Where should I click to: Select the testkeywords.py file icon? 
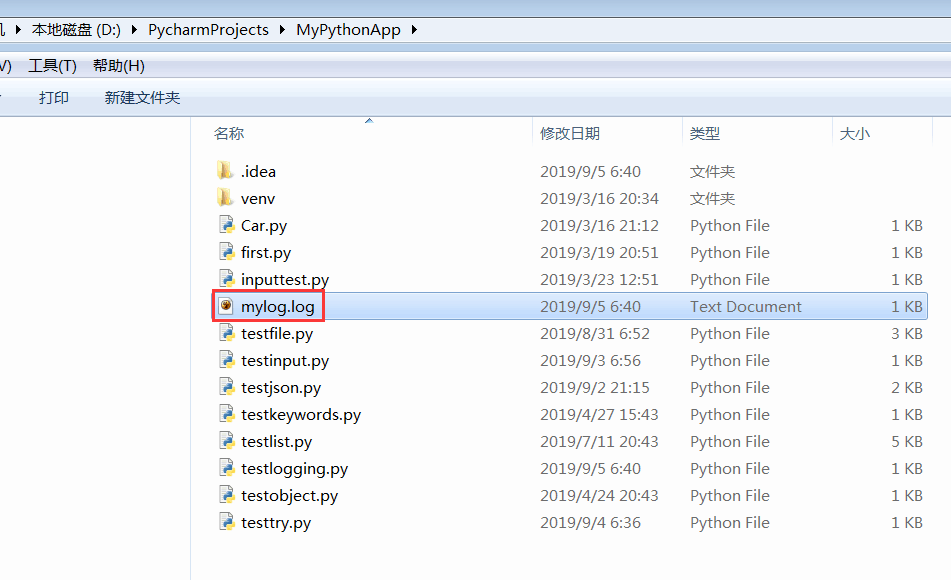click(x=228, y=414)
